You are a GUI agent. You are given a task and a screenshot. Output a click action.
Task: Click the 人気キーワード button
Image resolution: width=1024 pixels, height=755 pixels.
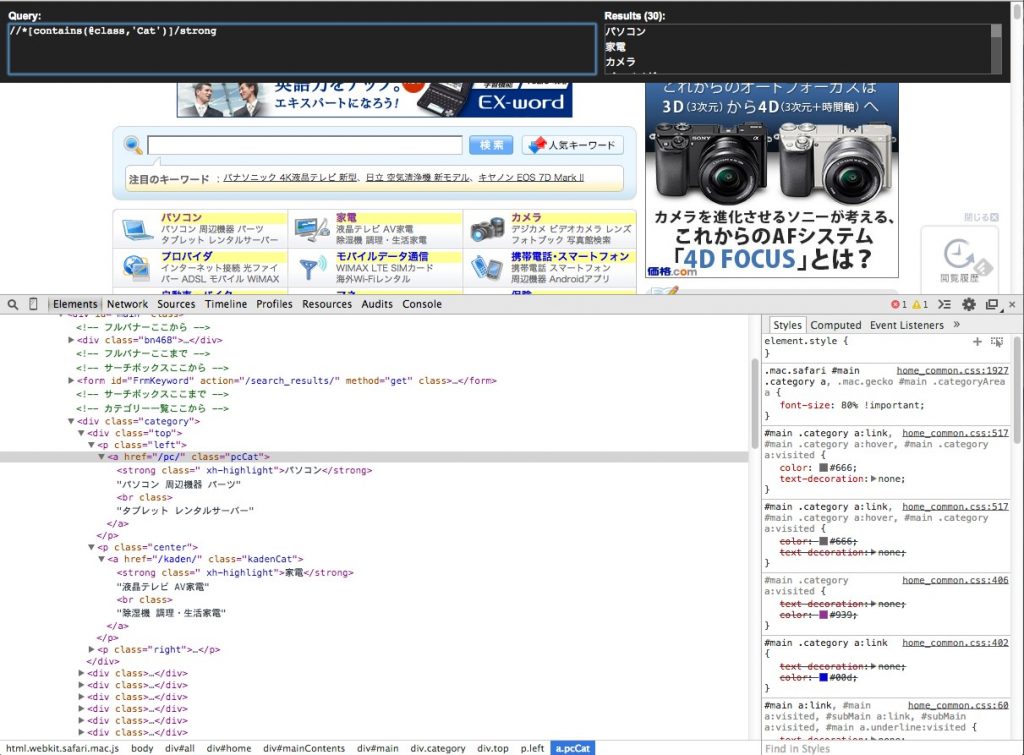point(573,145)
